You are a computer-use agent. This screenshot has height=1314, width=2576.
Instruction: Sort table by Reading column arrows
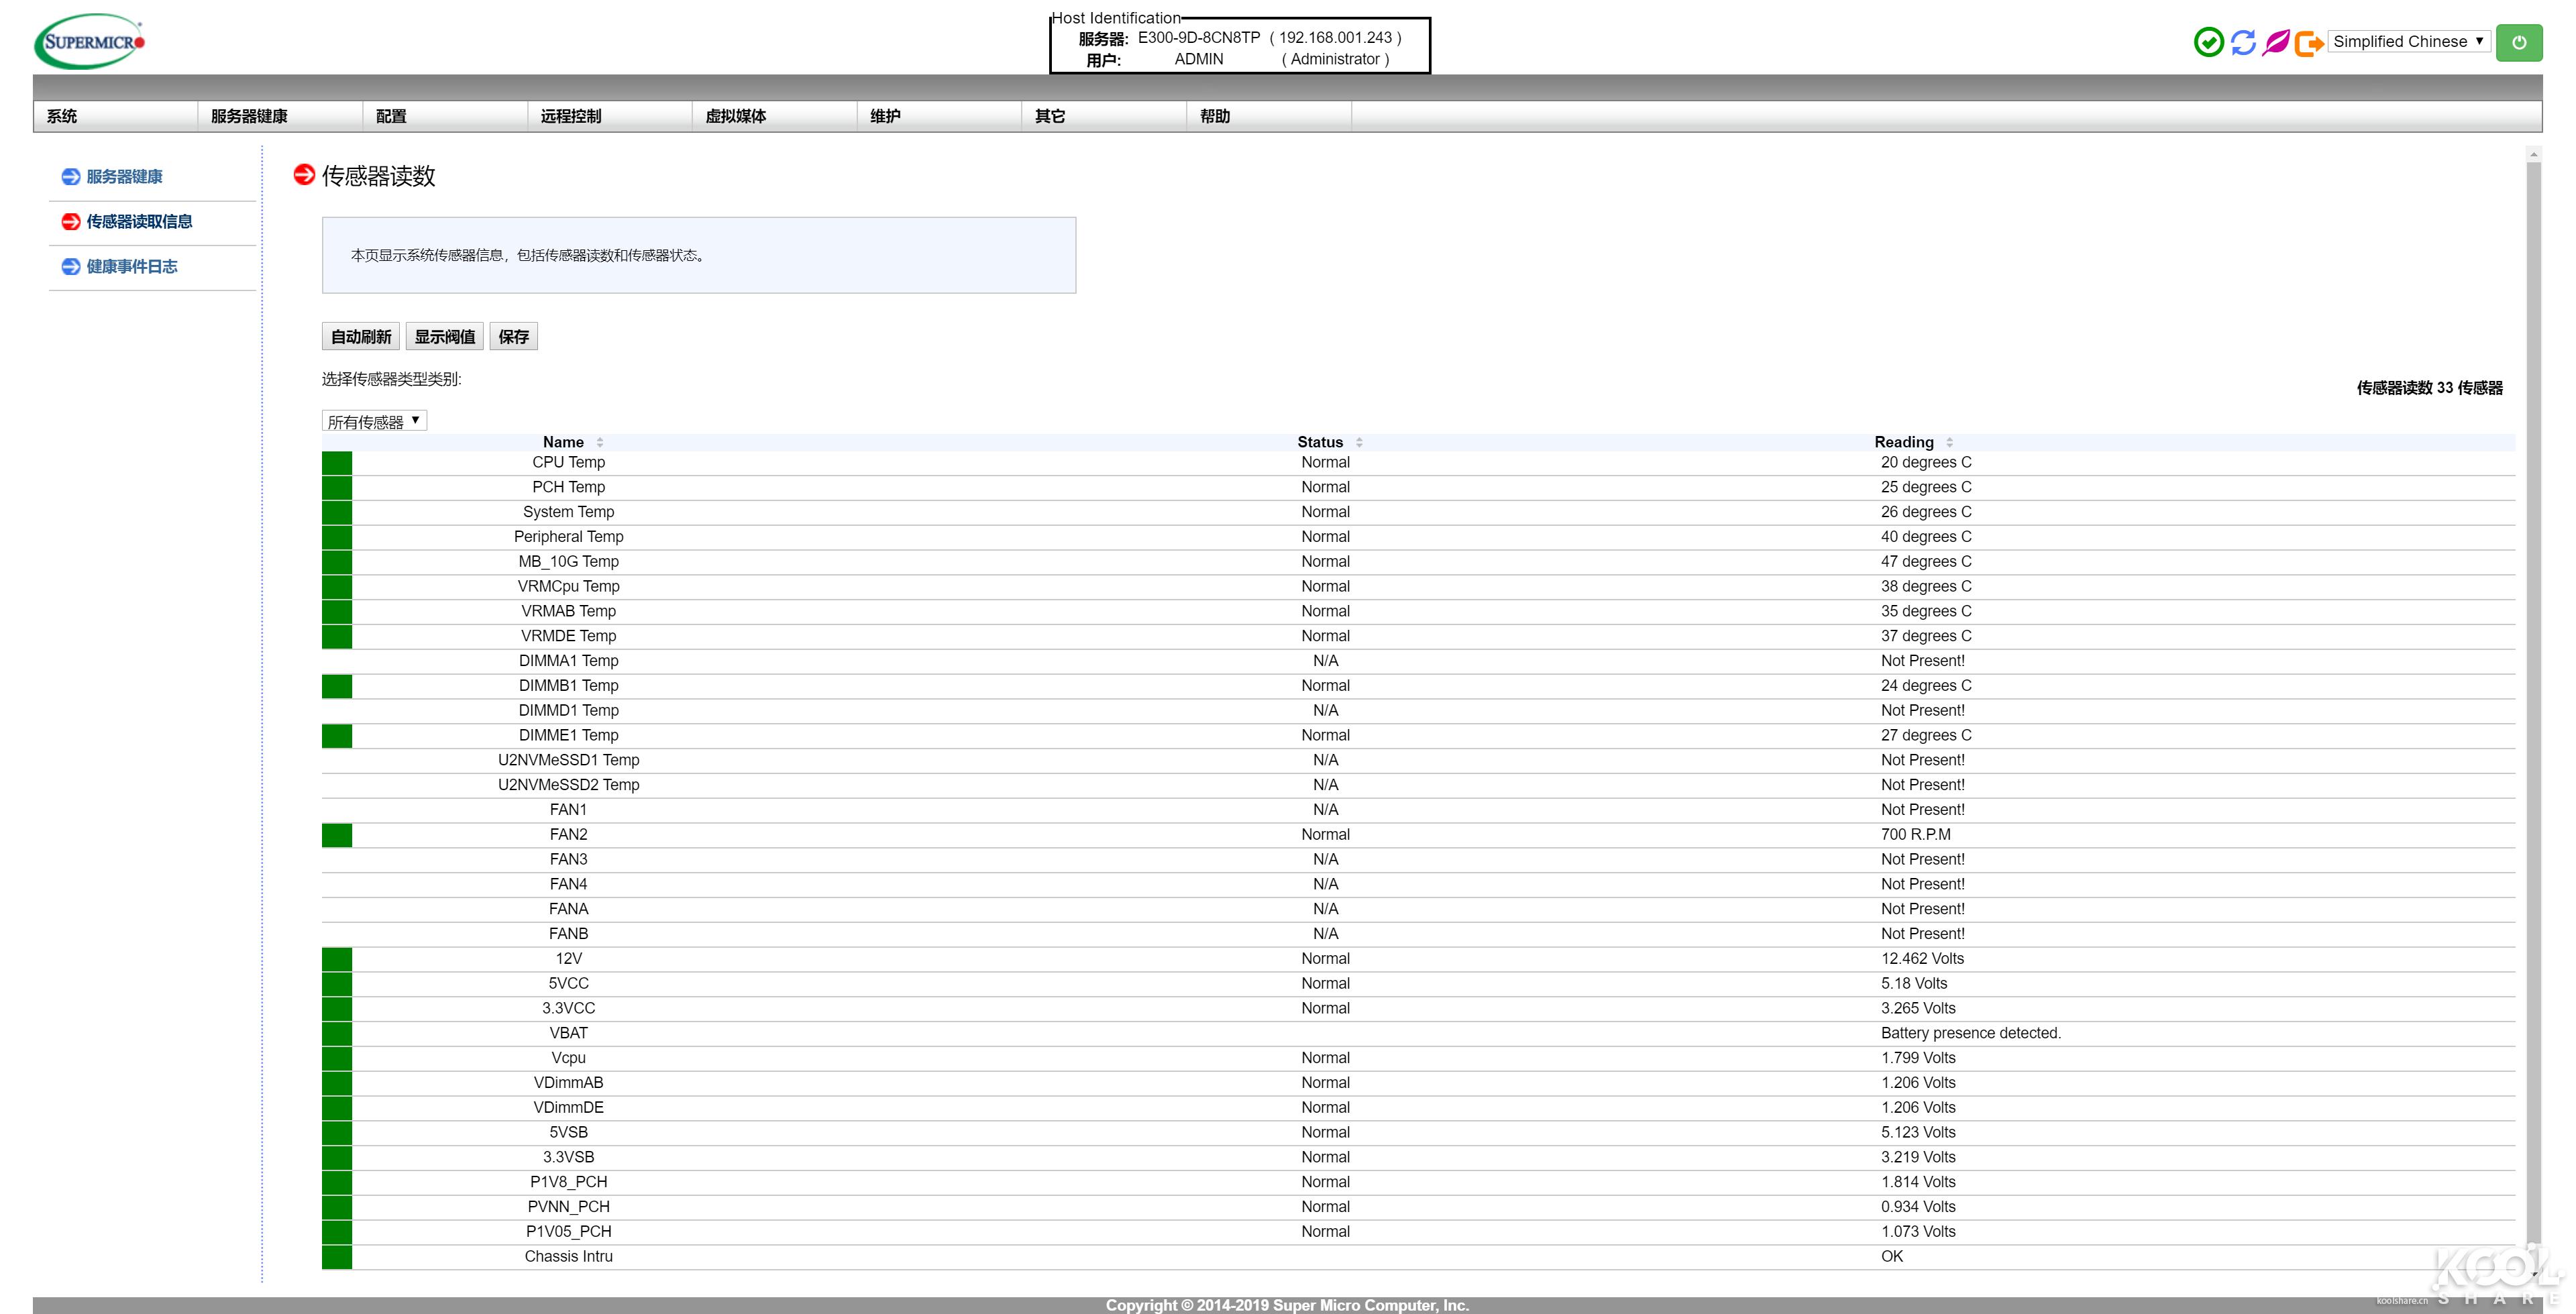1949,442
